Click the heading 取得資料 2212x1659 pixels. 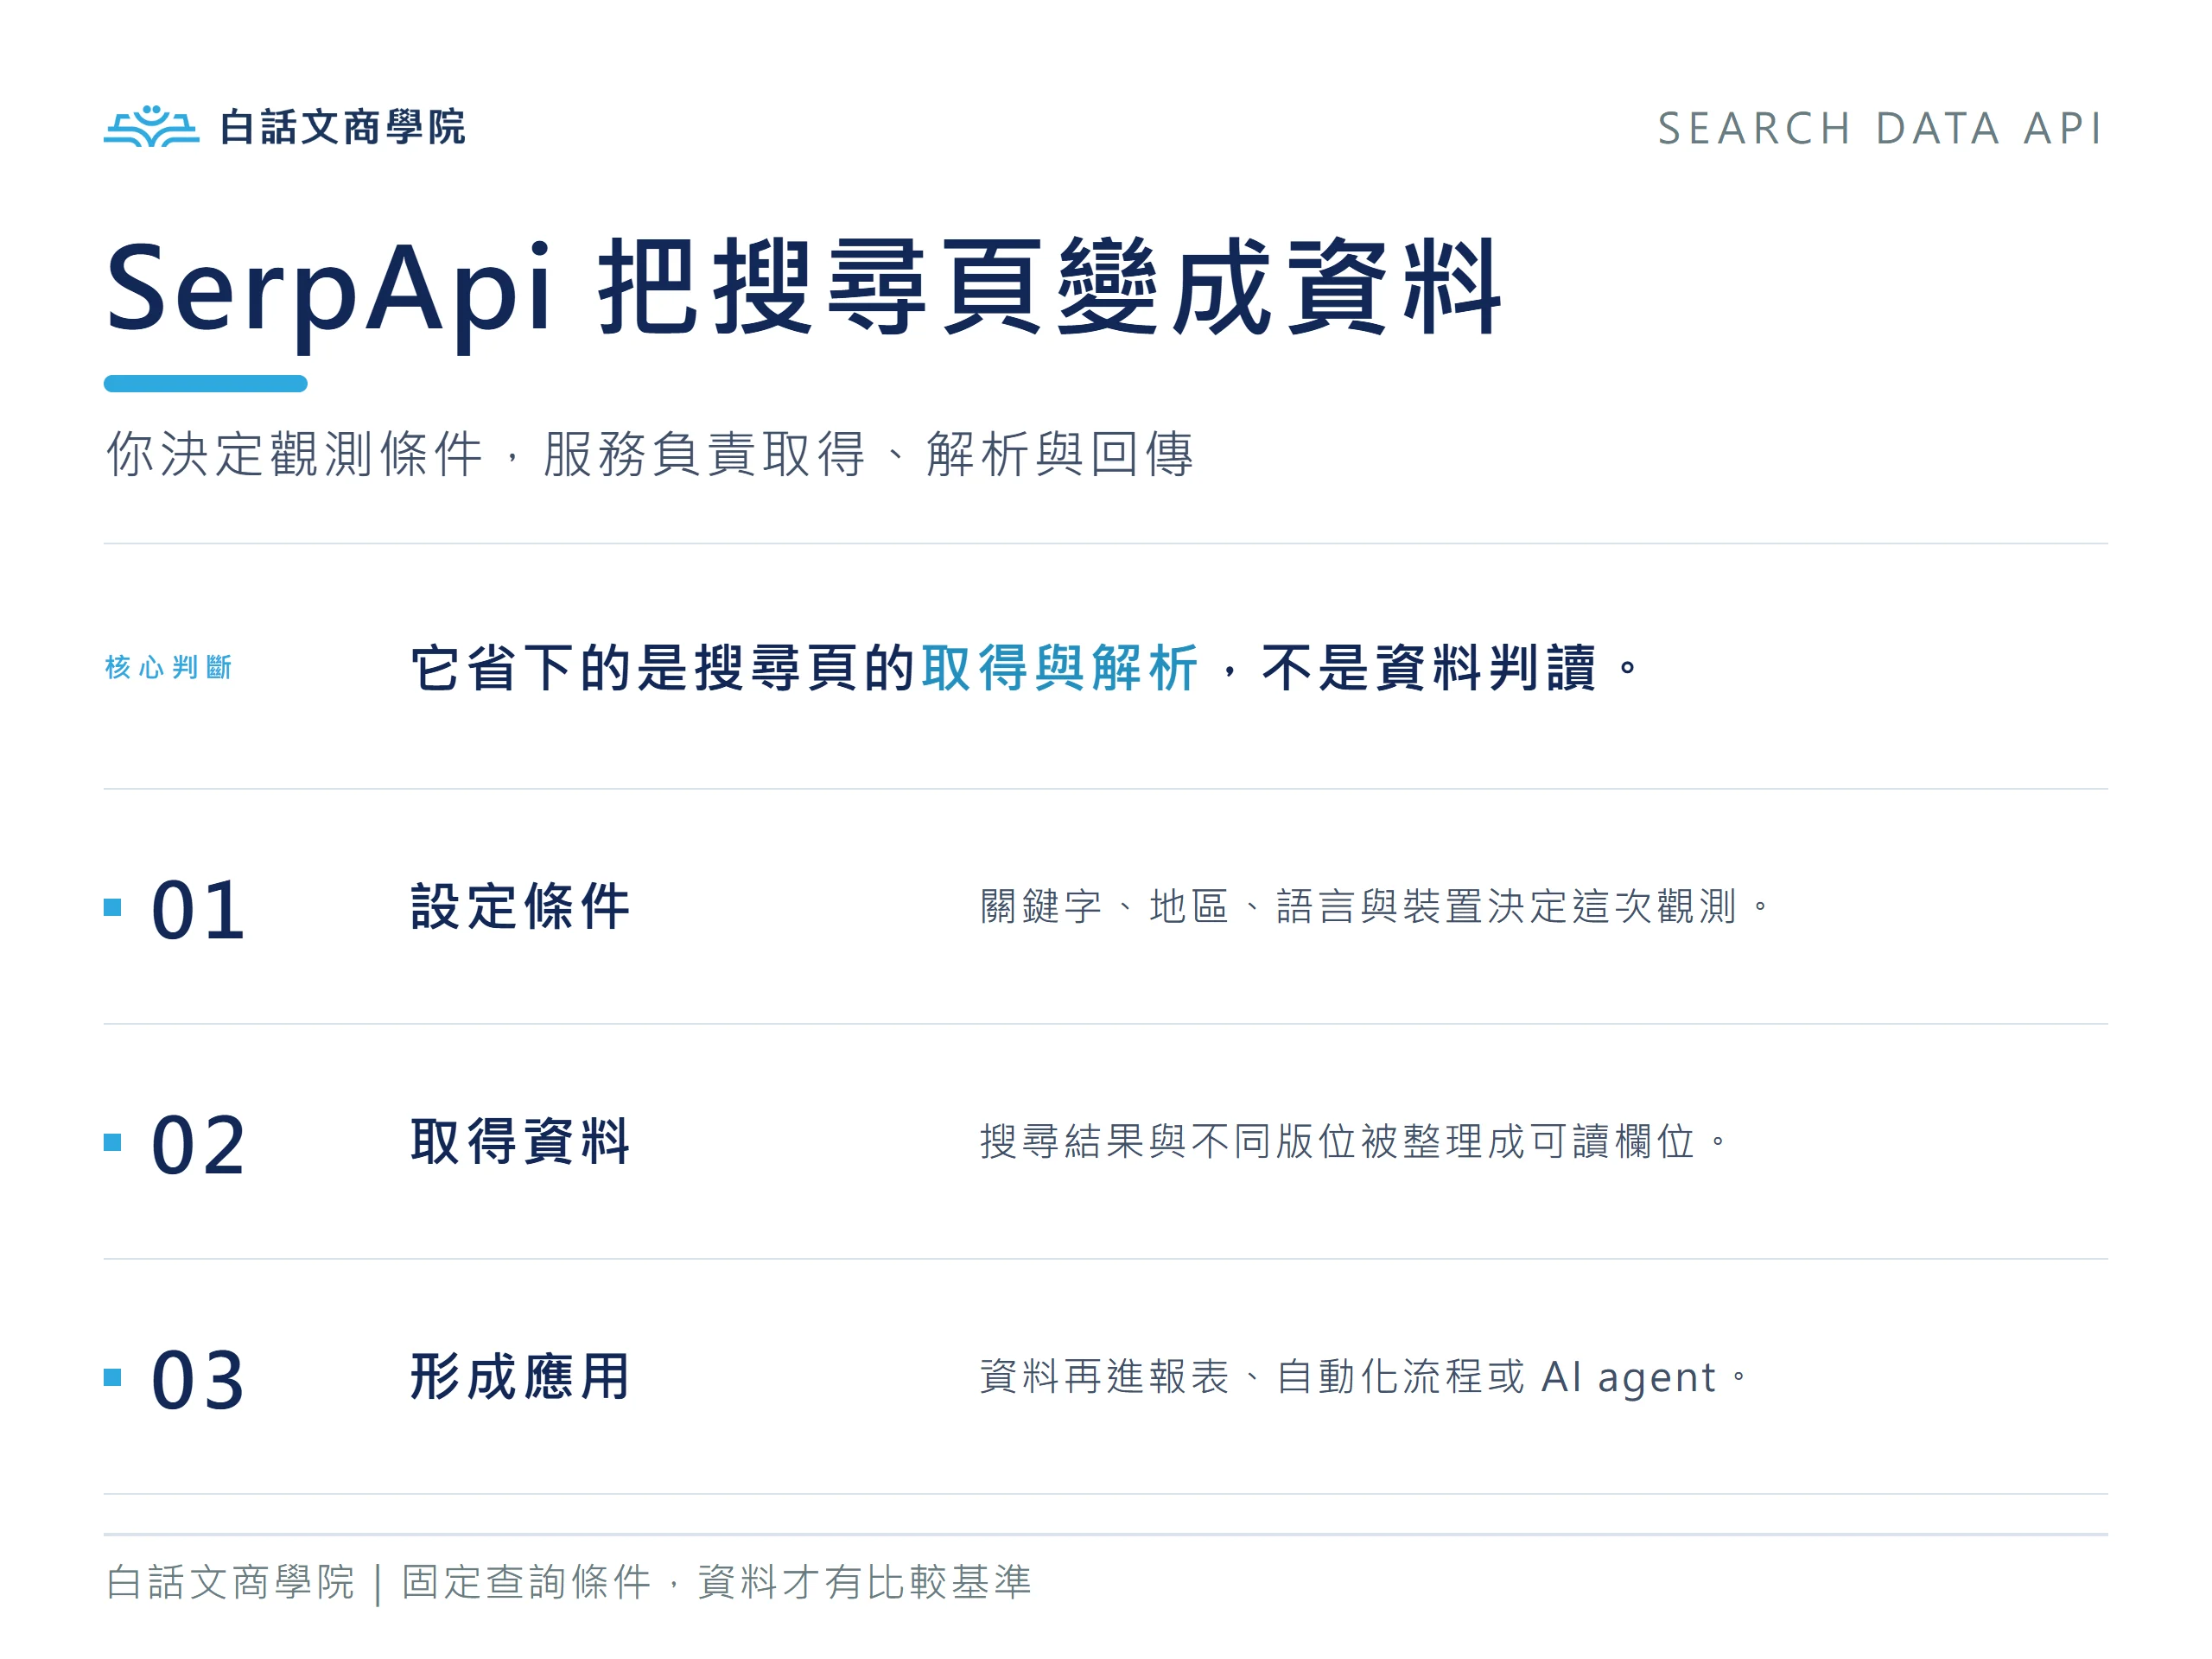point(520,1142)
